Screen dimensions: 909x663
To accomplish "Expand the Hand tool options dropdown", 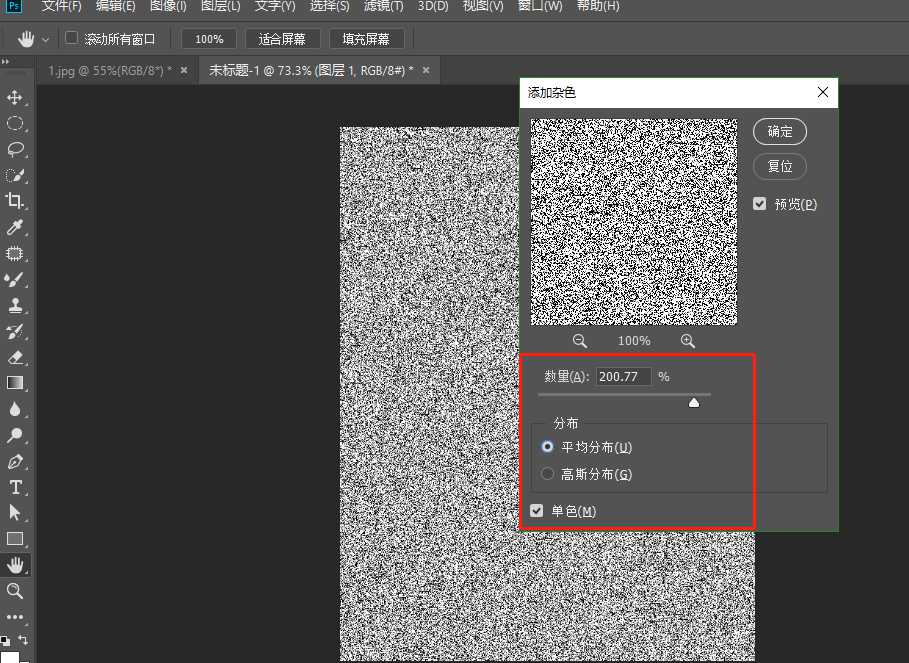I will pyautogui.click(x=45, y=38).
